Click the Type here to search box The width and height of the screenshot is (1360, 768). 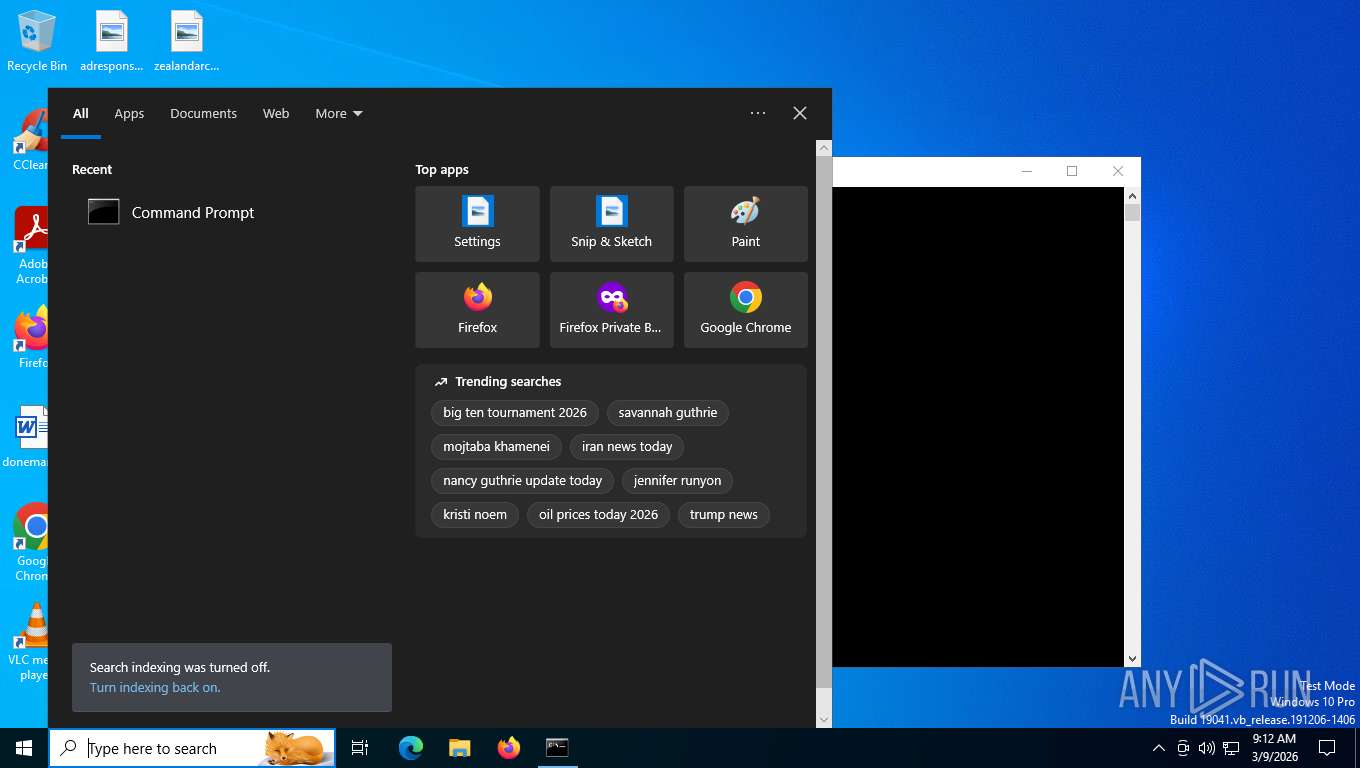(192, 748)
